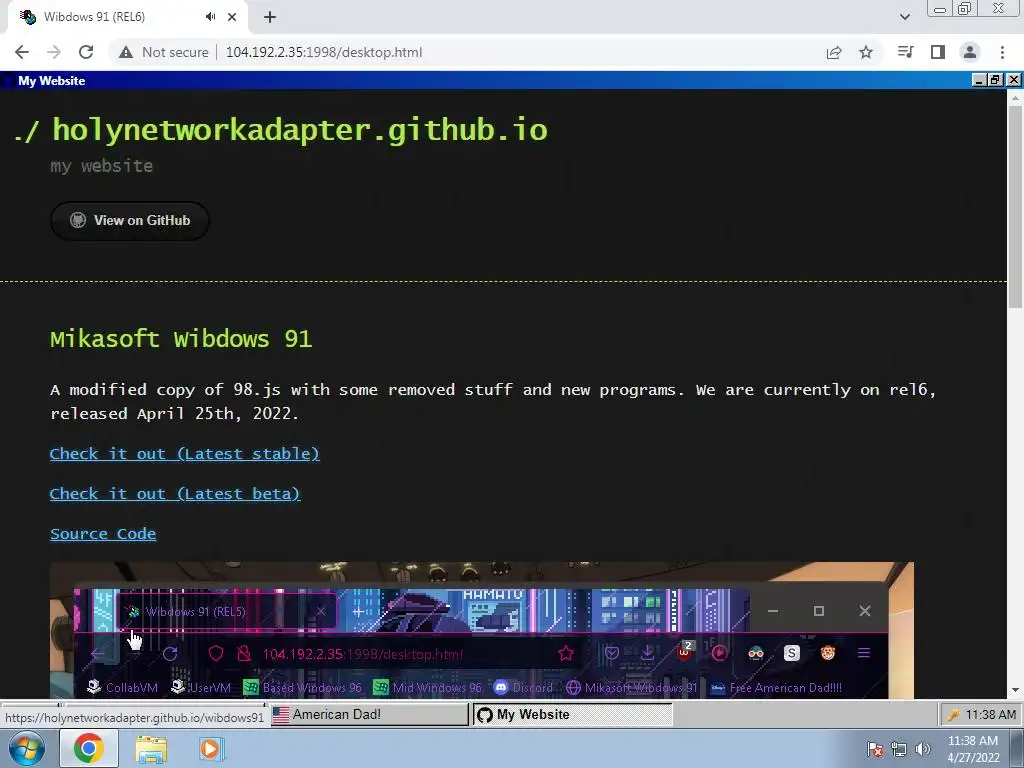This screenshot has height=768, width=1024.
Task: Restore the inner My Website window
Action: pos(995,80)
